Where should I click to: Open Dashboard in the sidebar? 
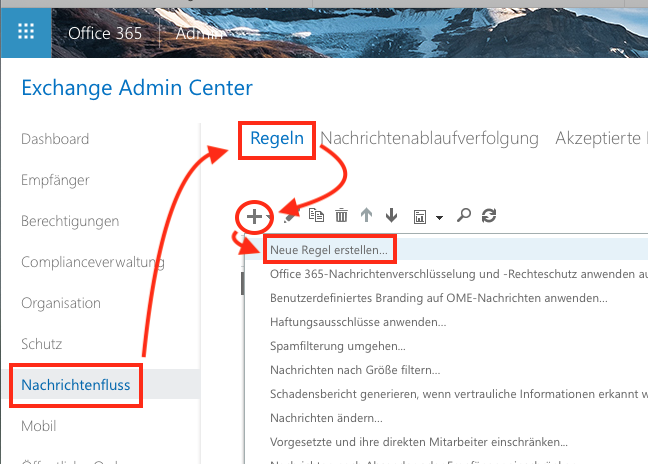55,139
